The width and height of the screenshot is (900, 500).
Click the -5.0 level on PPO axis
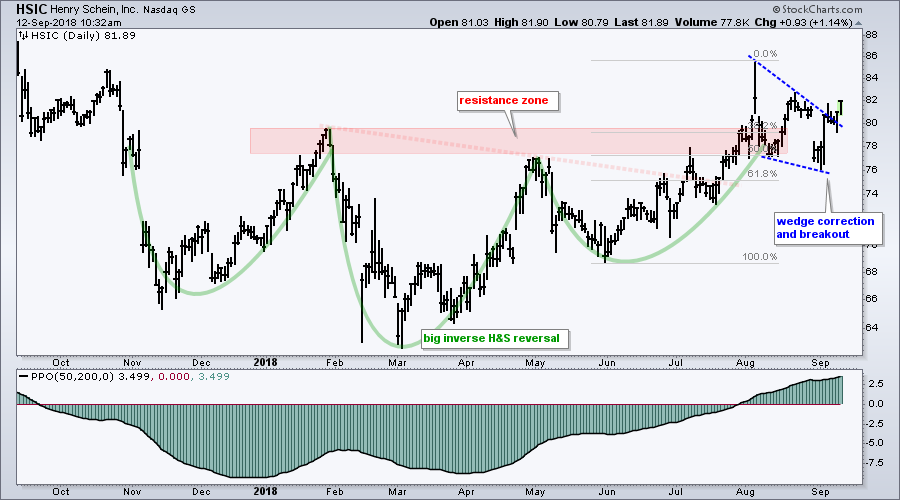click(875, 443)
